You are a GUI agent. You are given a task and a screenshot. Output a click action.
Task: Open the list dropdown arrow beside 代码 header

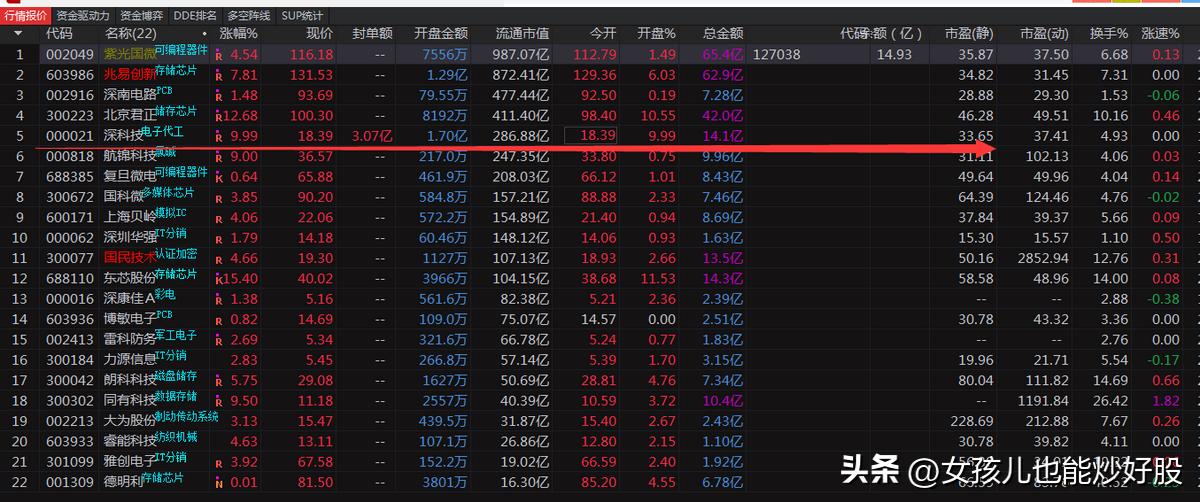(x=19, y=33)
